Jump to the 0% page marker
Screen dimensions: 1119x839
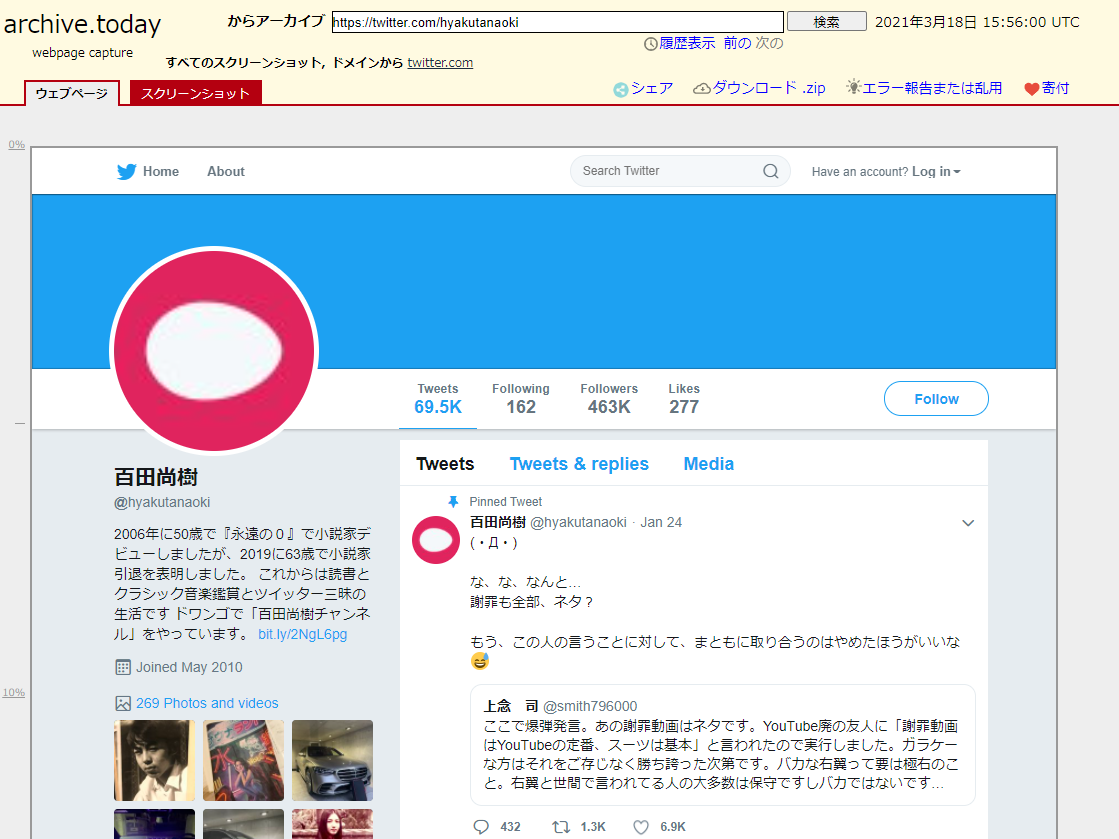[x=16, y=145]
